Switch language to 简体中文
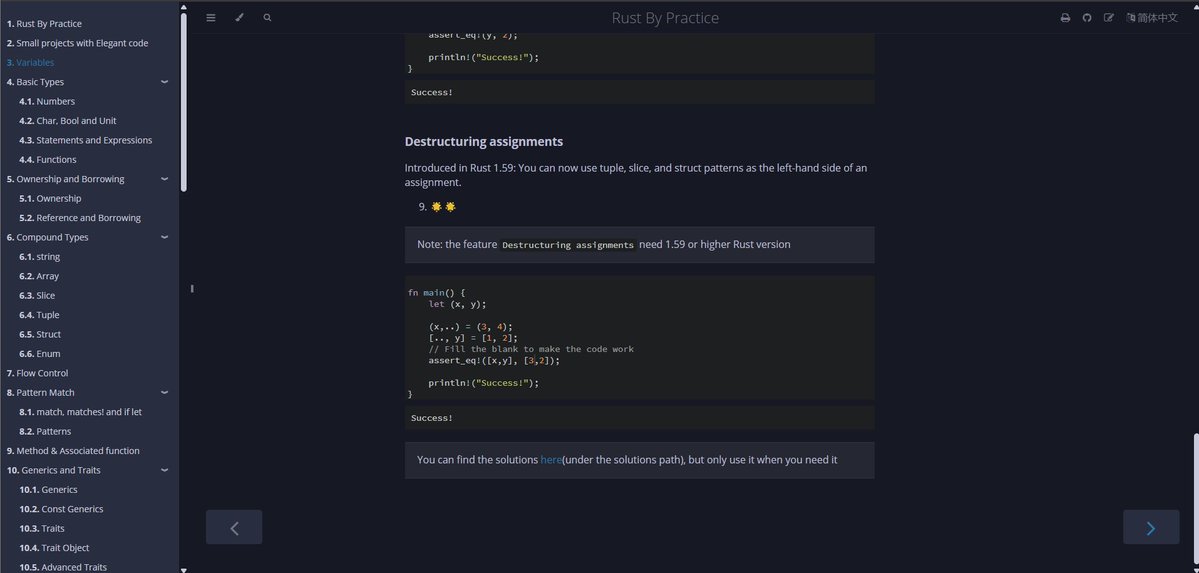 [x=1152, y=18]
